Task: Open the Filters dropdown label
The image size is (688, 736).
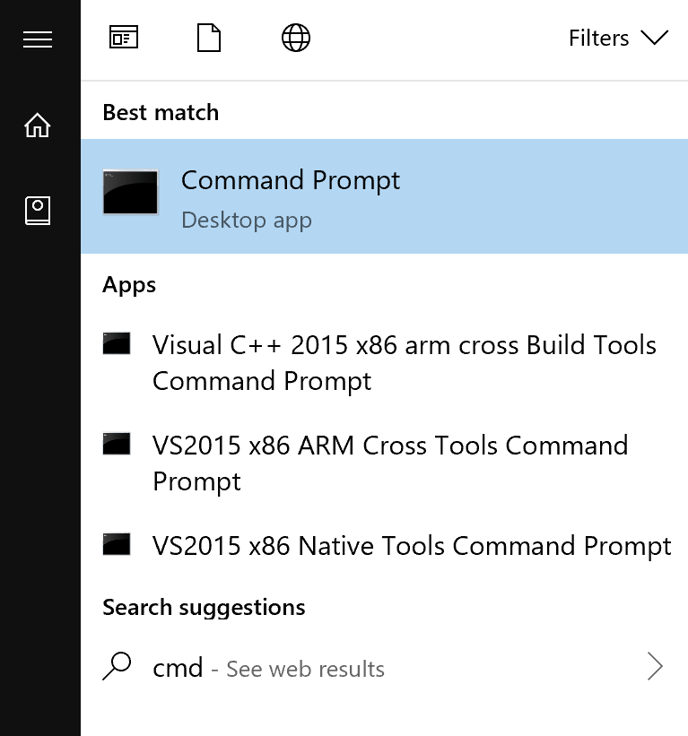Action: [x=598, y=38]
